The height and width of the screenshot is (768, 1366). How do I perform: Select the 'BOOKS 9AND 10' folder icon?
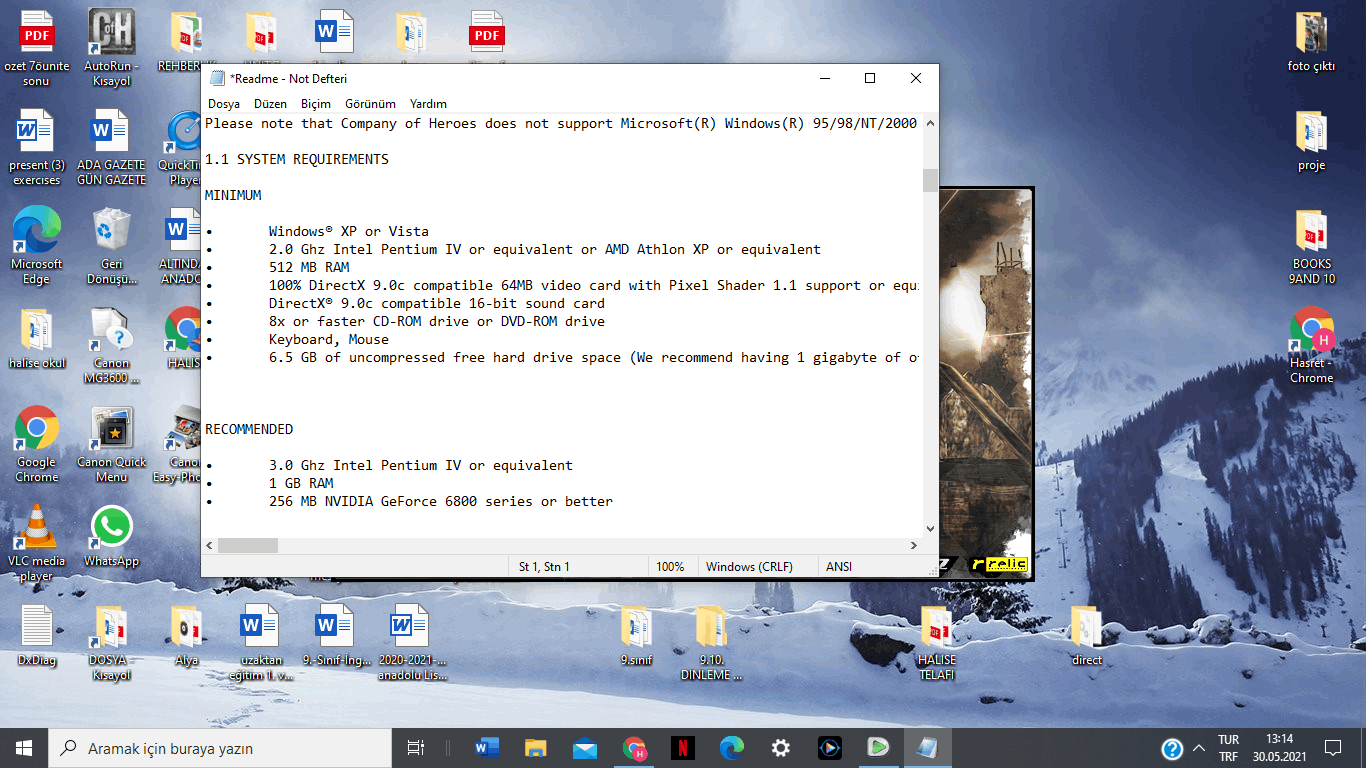(x=1311, y=246)
